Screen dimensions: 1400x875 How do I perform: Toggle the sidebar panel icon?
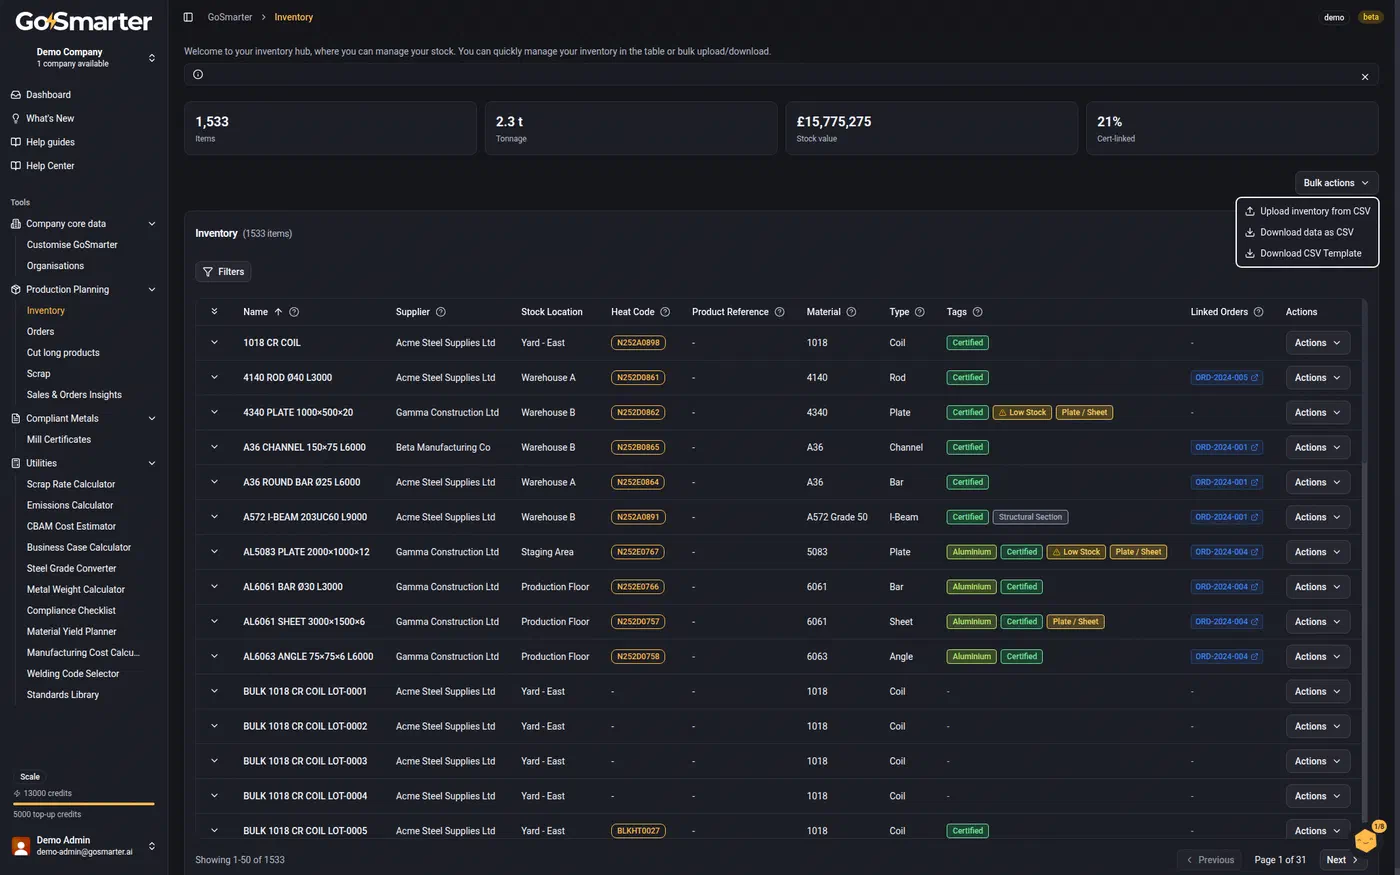coord(188,17)
